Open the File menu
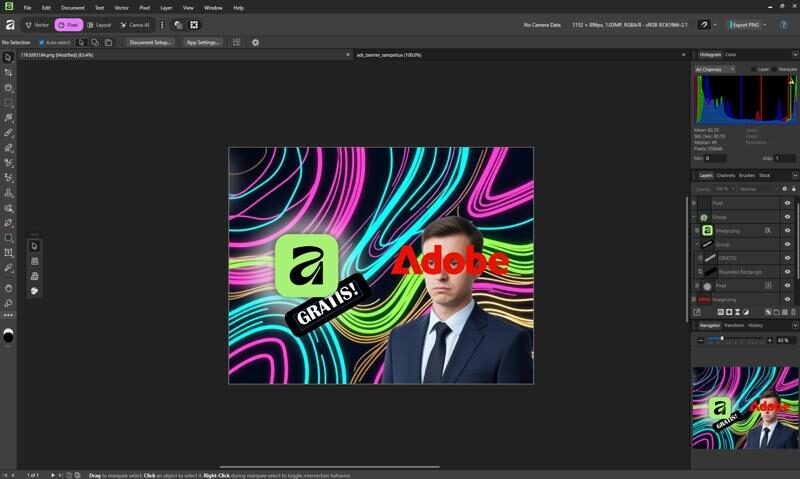This screenshot has height=479, width=800. pos(27,8)
